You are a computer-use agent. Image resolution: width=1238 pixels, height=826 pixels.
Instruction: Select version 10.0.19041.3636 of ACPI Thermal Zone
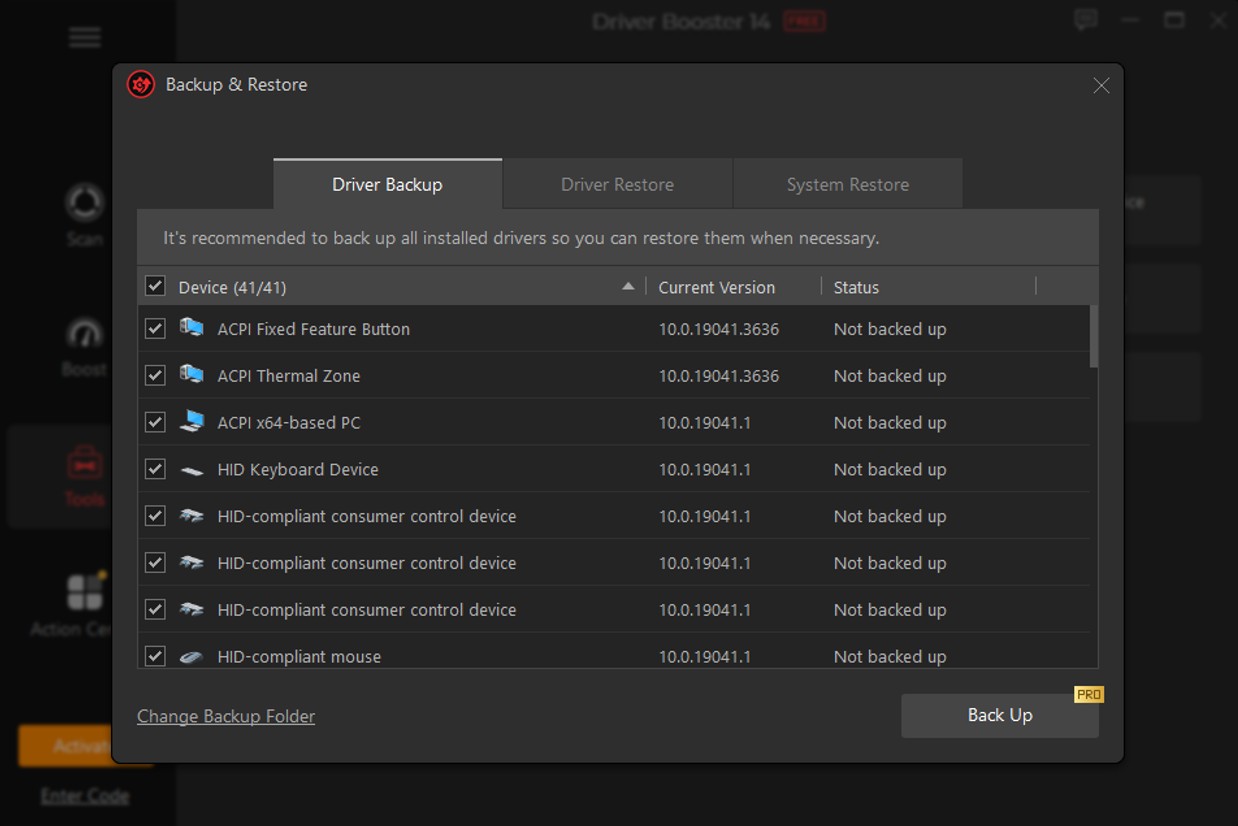point(718,376)
